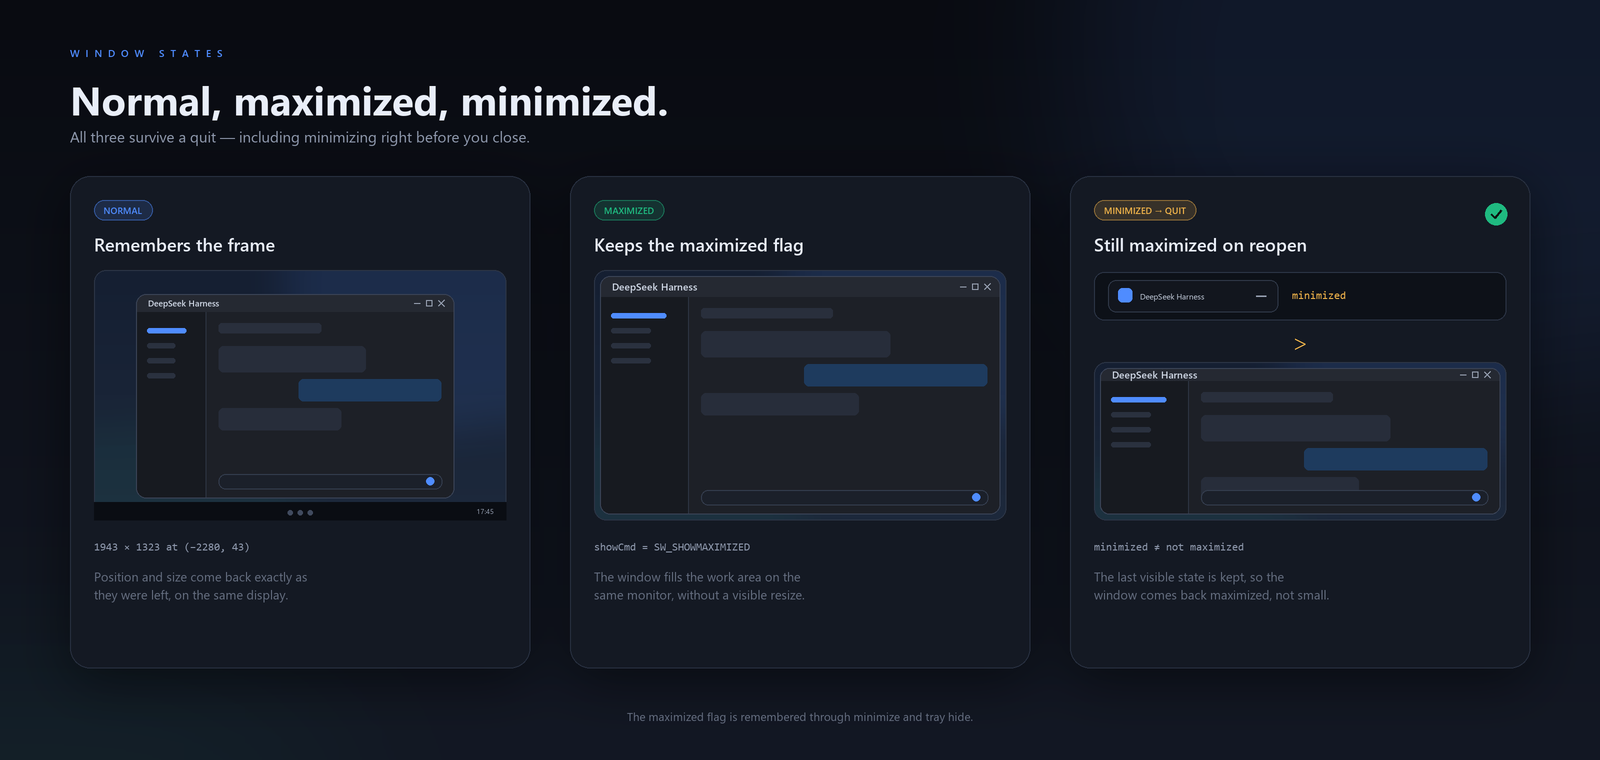This screenshot has width=1600, height=760.
Task: Click the blue message bubble in the Maximized card window
Action: pos(896,375)
